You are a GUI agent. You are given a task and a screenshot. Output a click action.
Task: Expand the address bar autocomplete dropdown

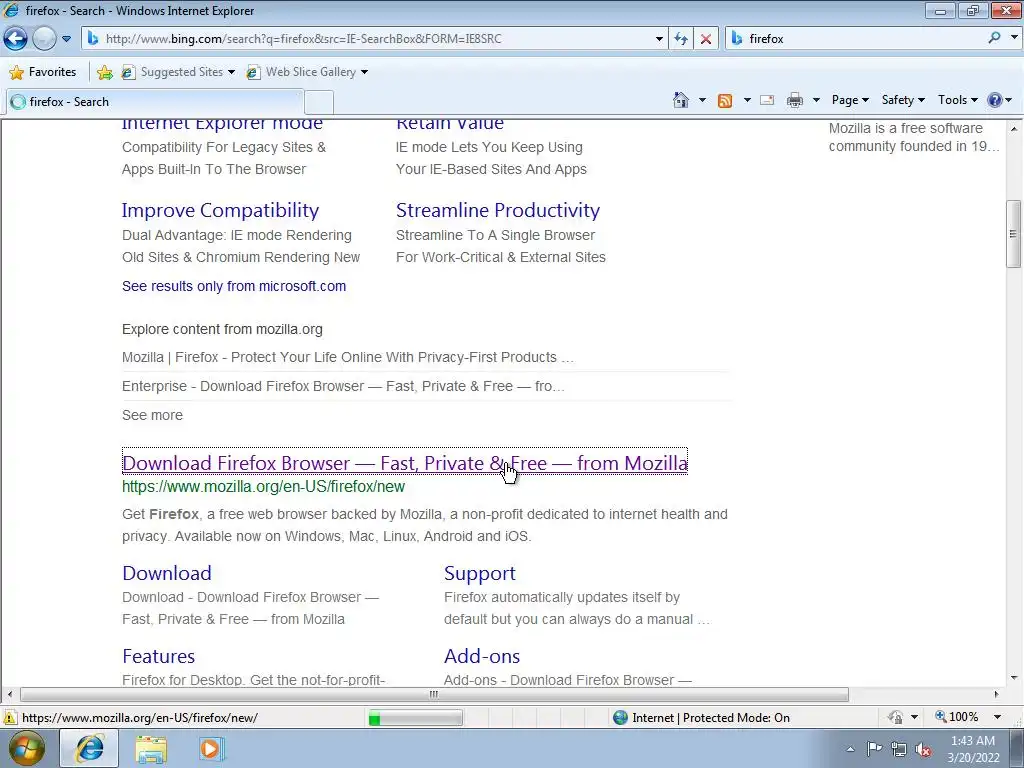(659, 39)
